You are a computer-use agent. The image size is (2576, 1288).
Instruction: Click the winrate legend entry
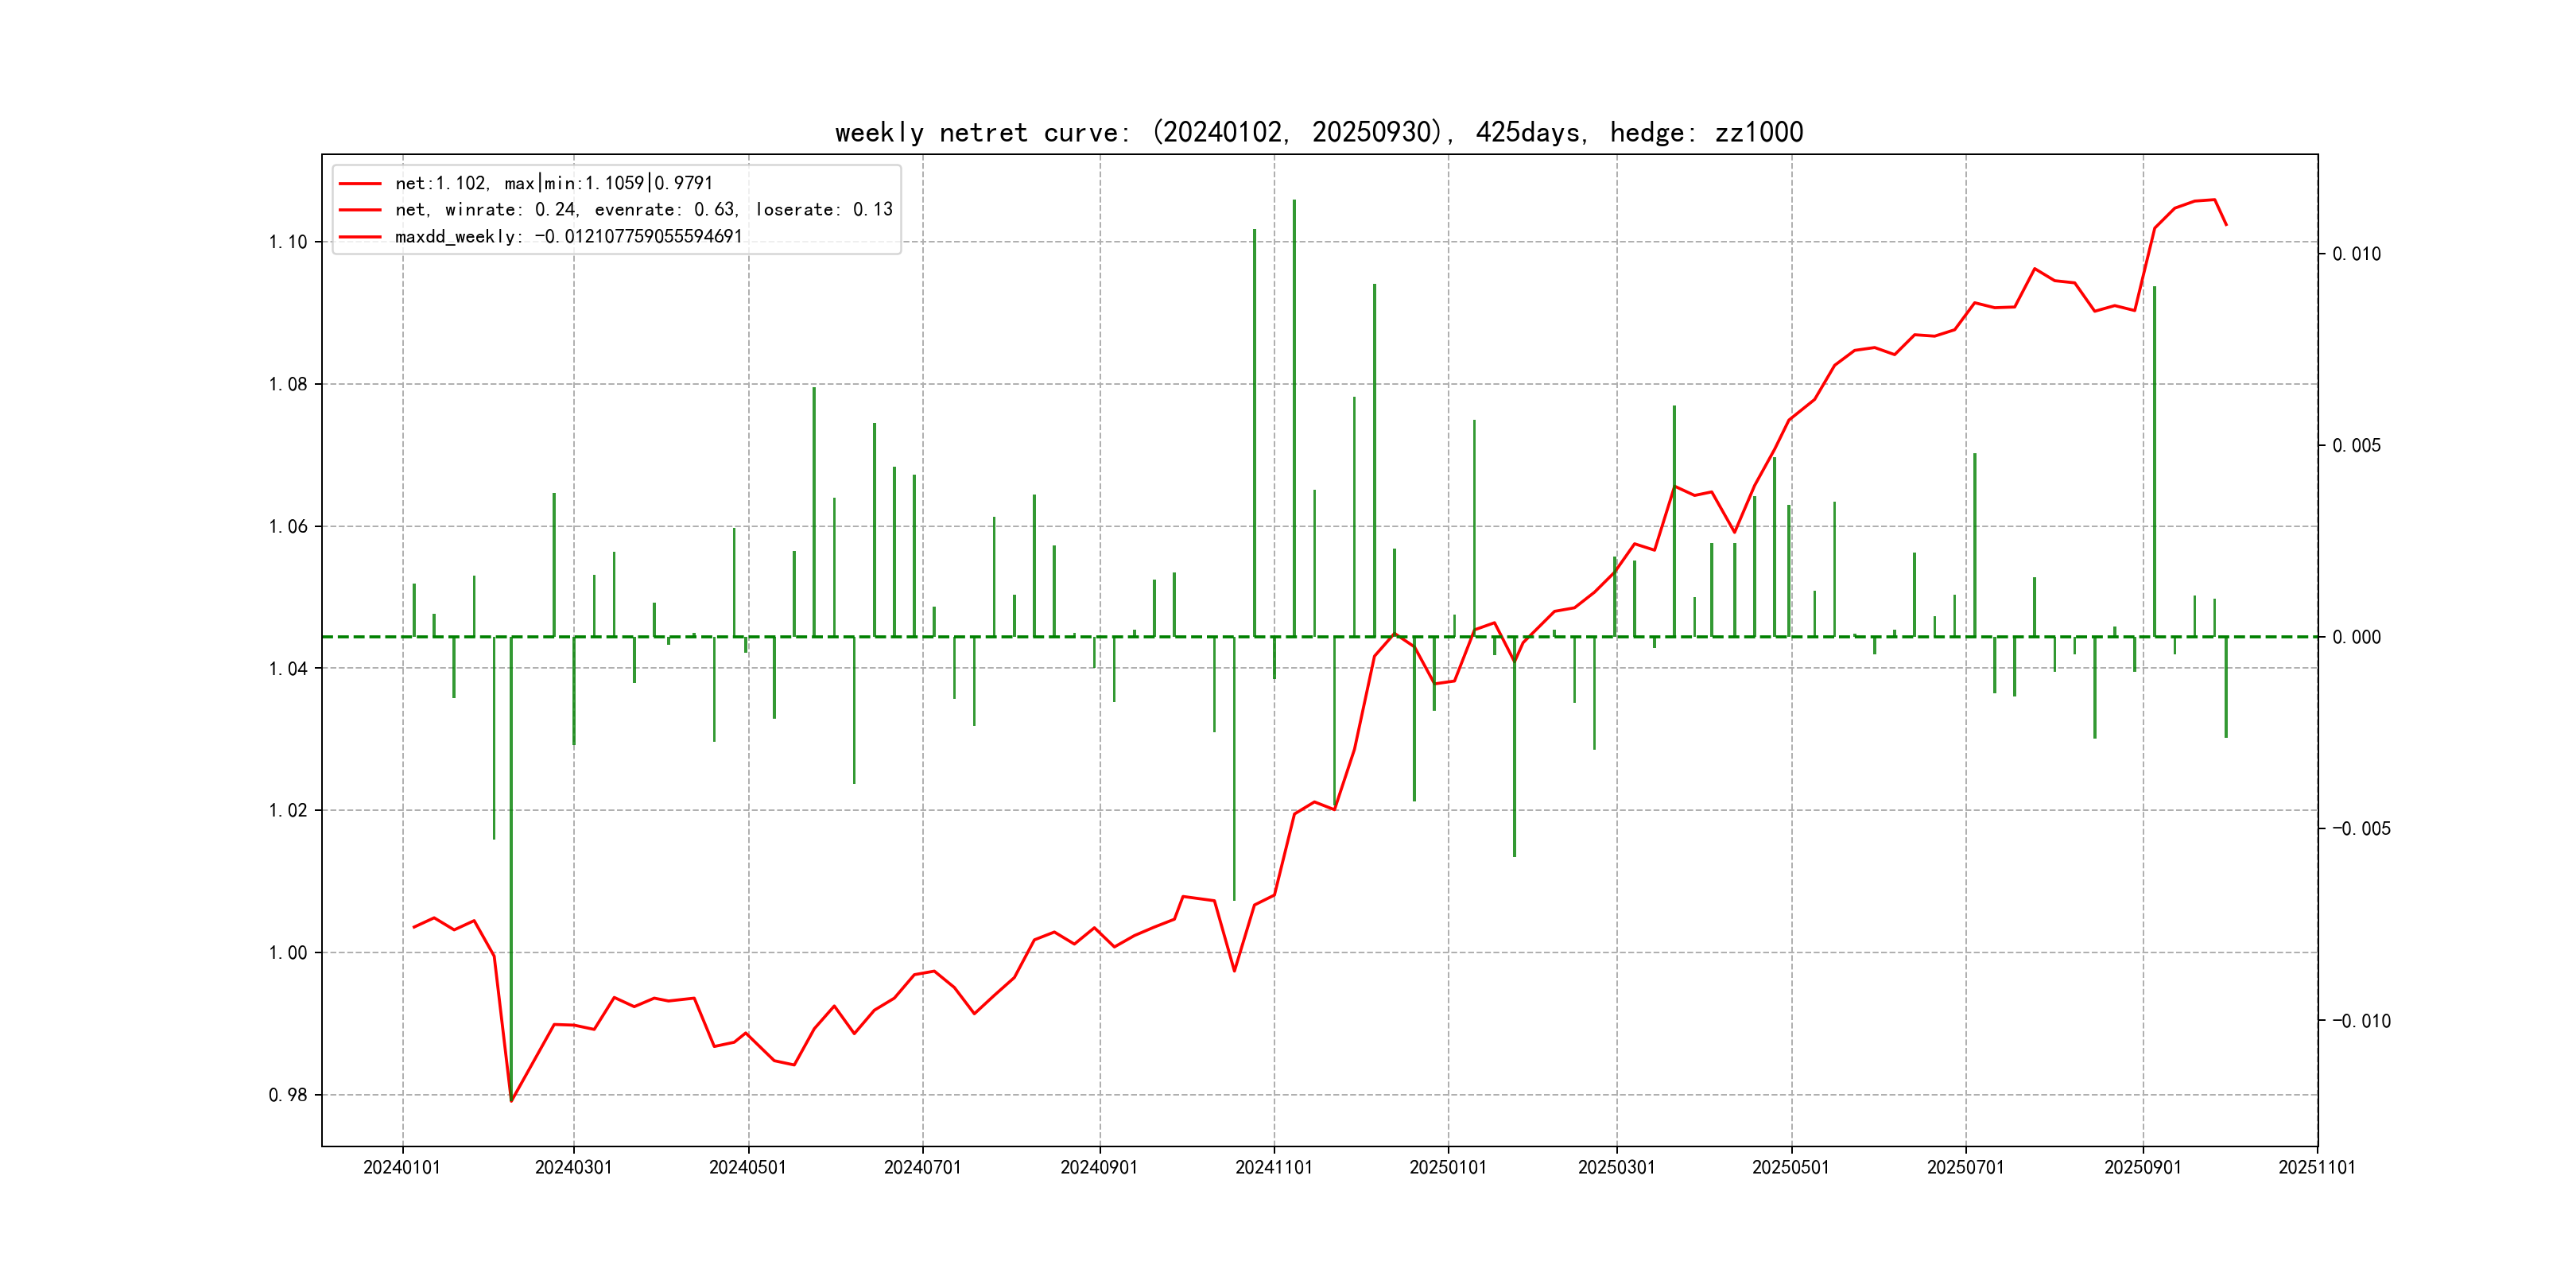tap(643, 210)
